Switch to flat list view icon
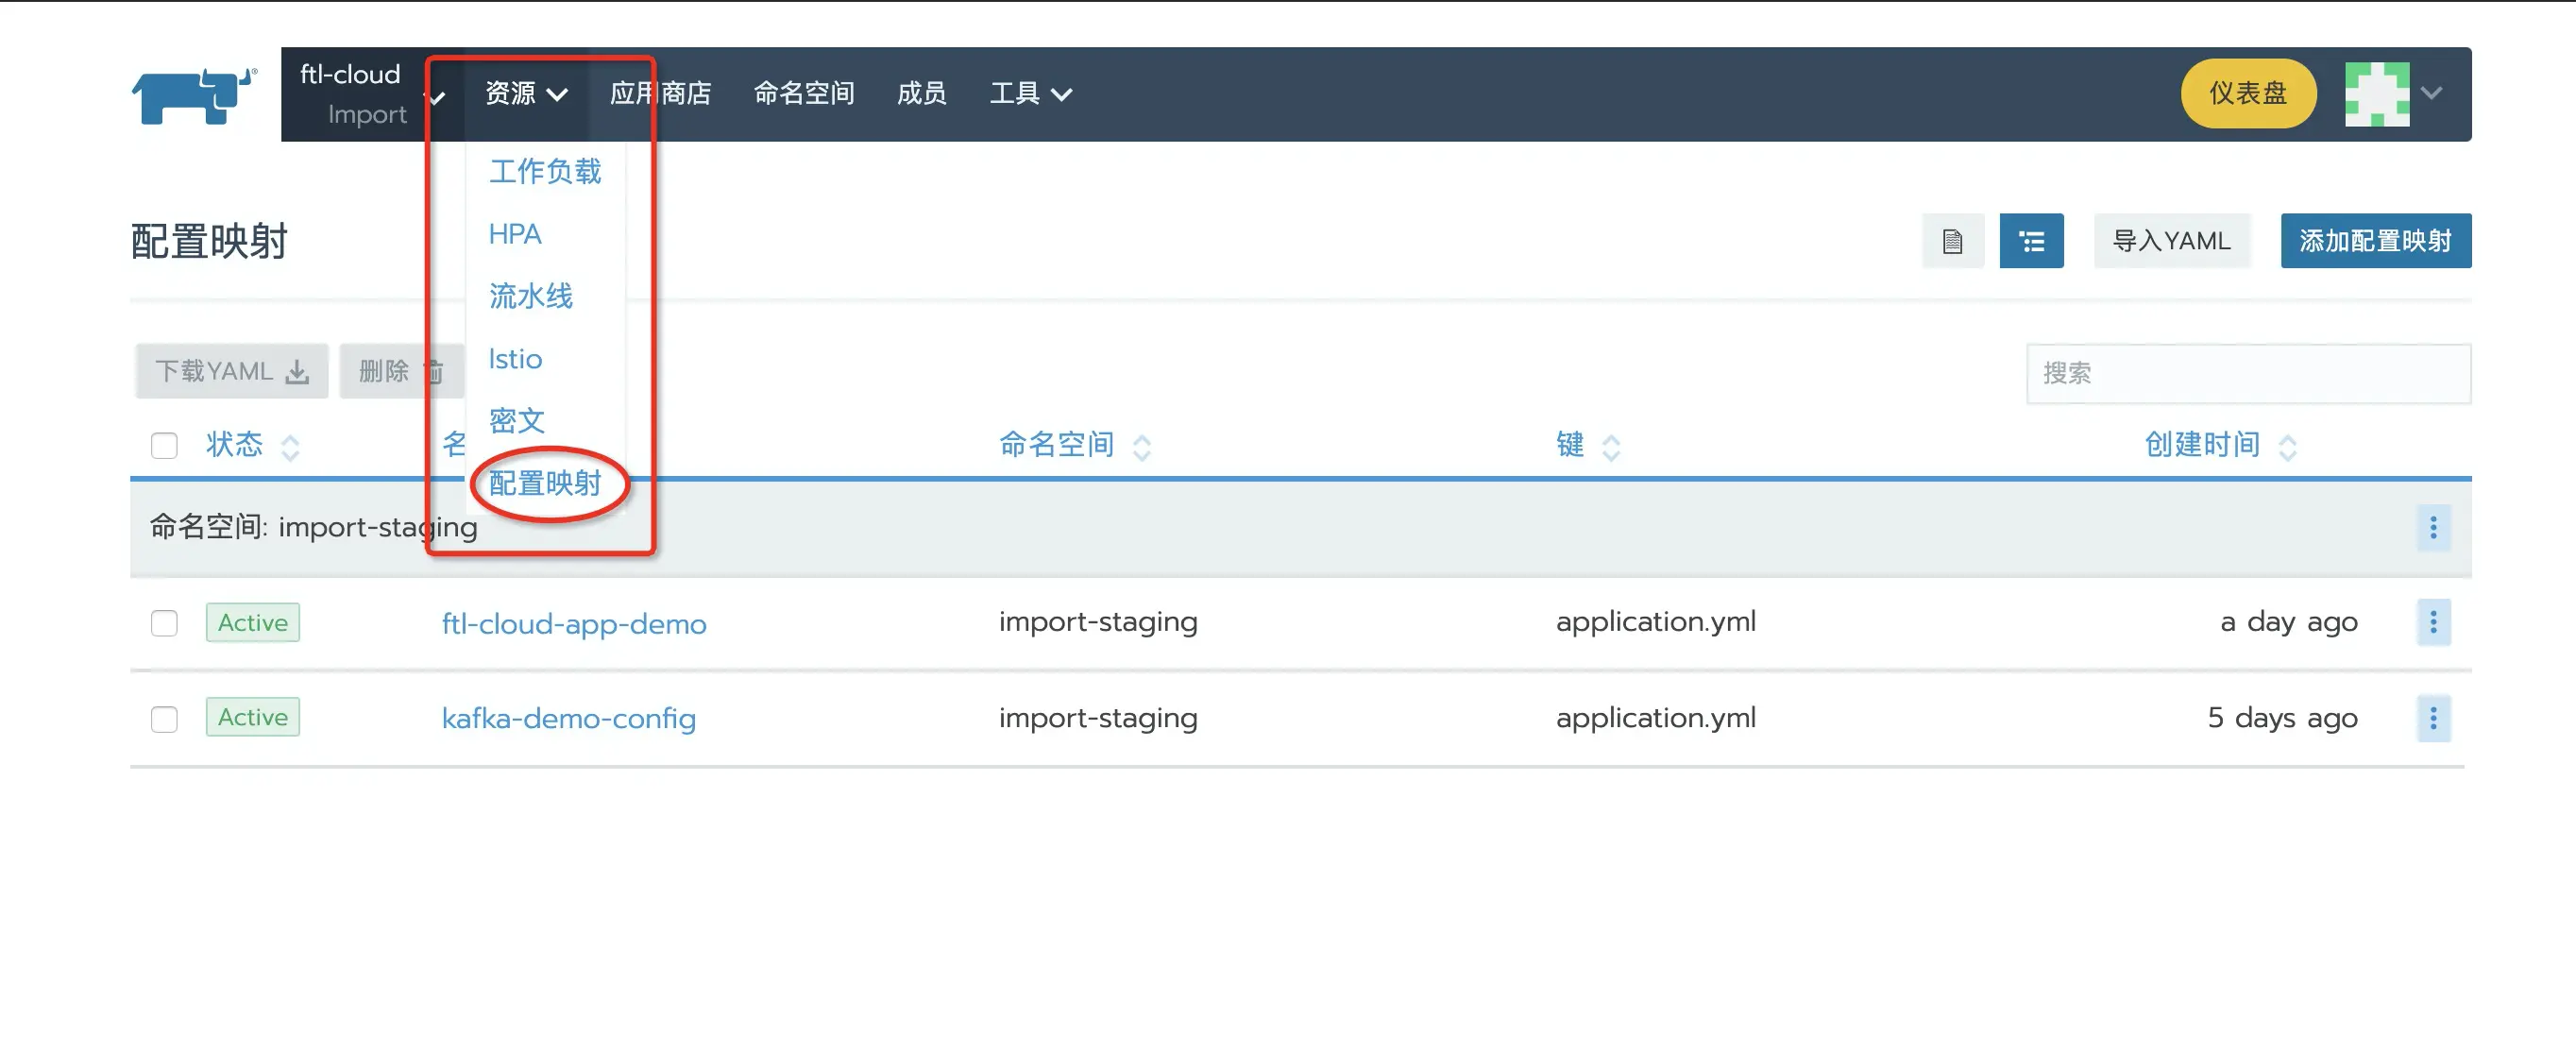 click(x=1951, y=241)
